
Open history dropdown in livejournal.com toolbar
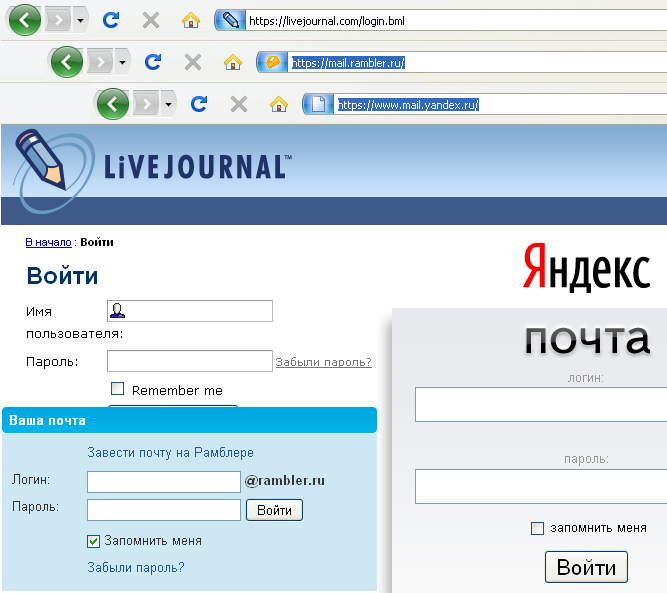tap(80, 20)
